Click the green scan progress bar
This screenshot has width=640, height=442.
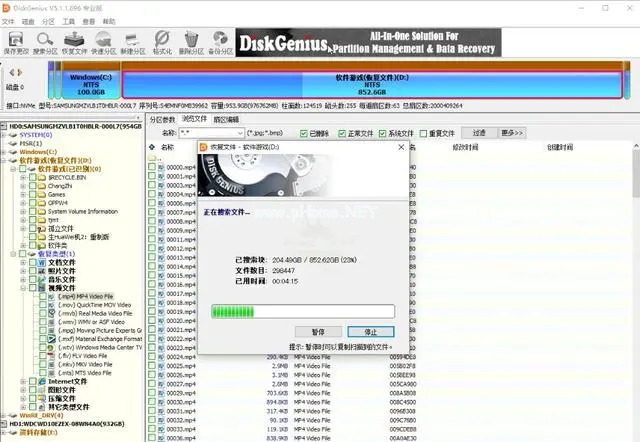tap(302, 311)
